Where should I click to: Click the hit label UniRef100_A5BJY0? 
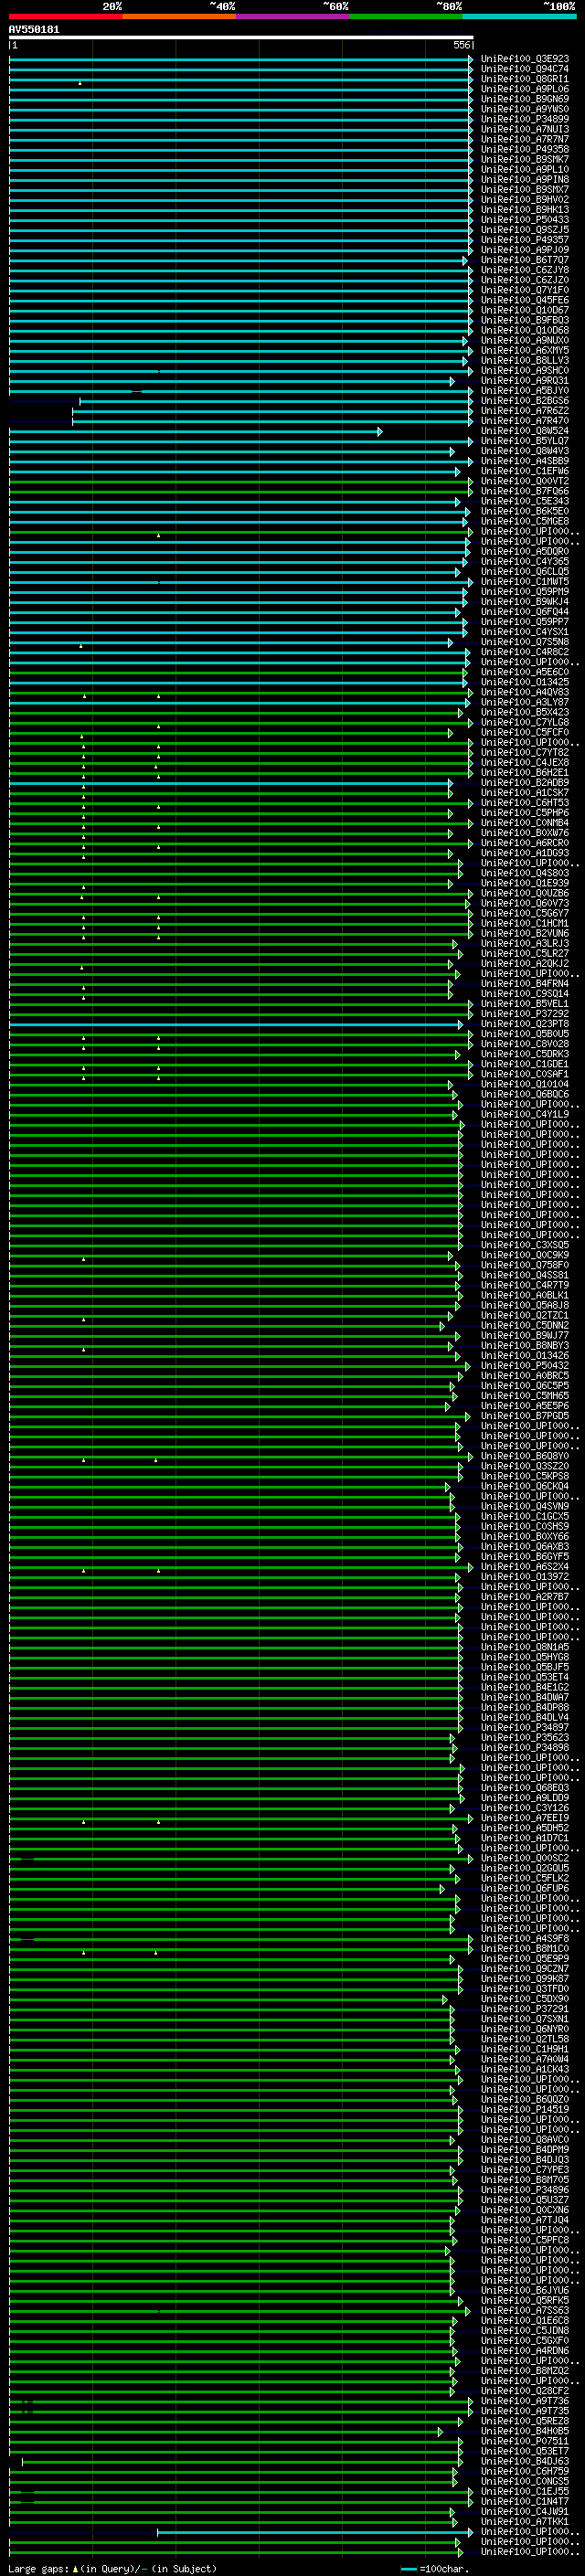pyautogui.click(x=525, y=391)
